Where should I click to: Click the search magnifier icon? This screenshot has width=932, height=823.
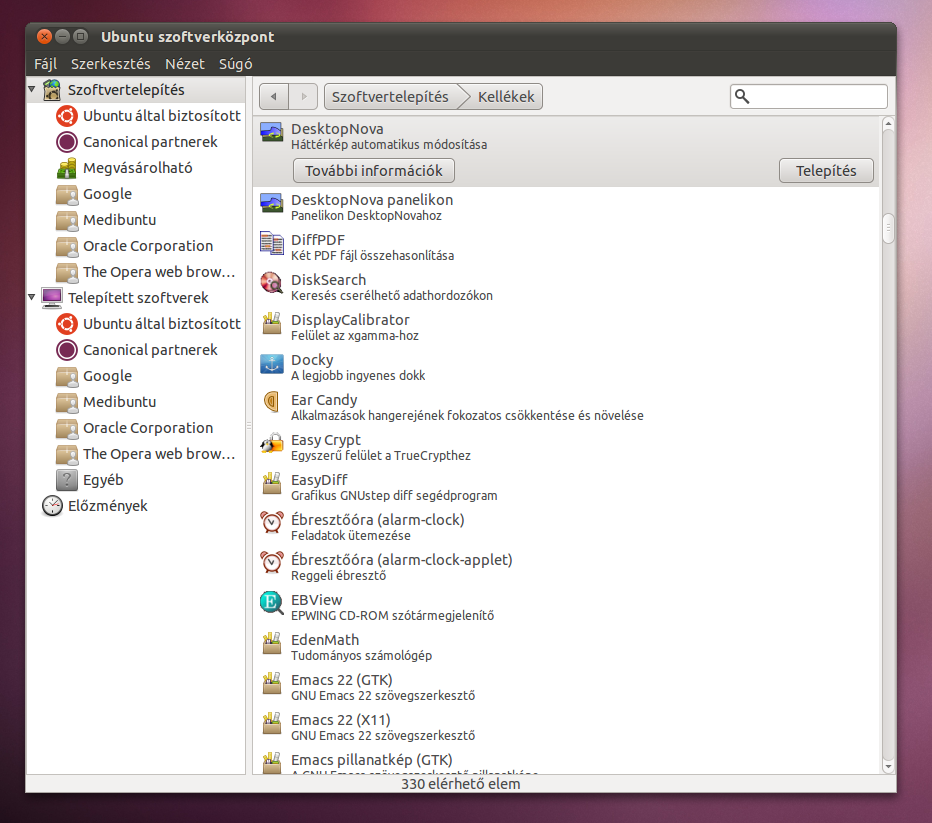(742, 96)
